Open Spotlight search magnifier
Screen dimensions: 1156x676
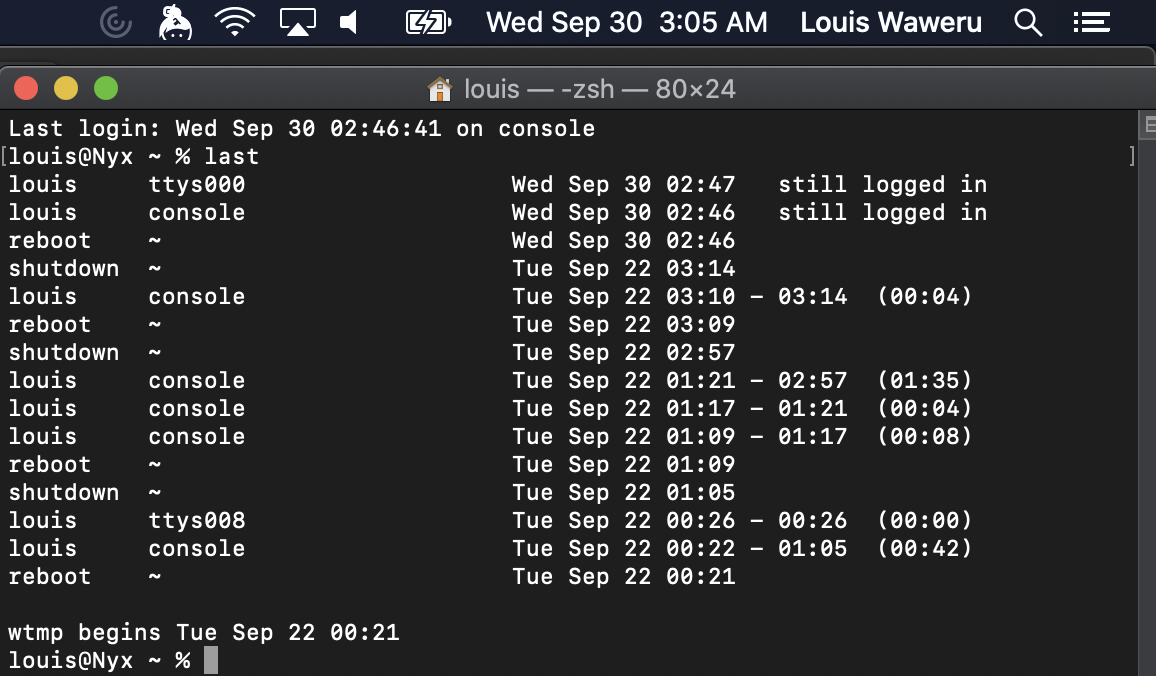1028,22
